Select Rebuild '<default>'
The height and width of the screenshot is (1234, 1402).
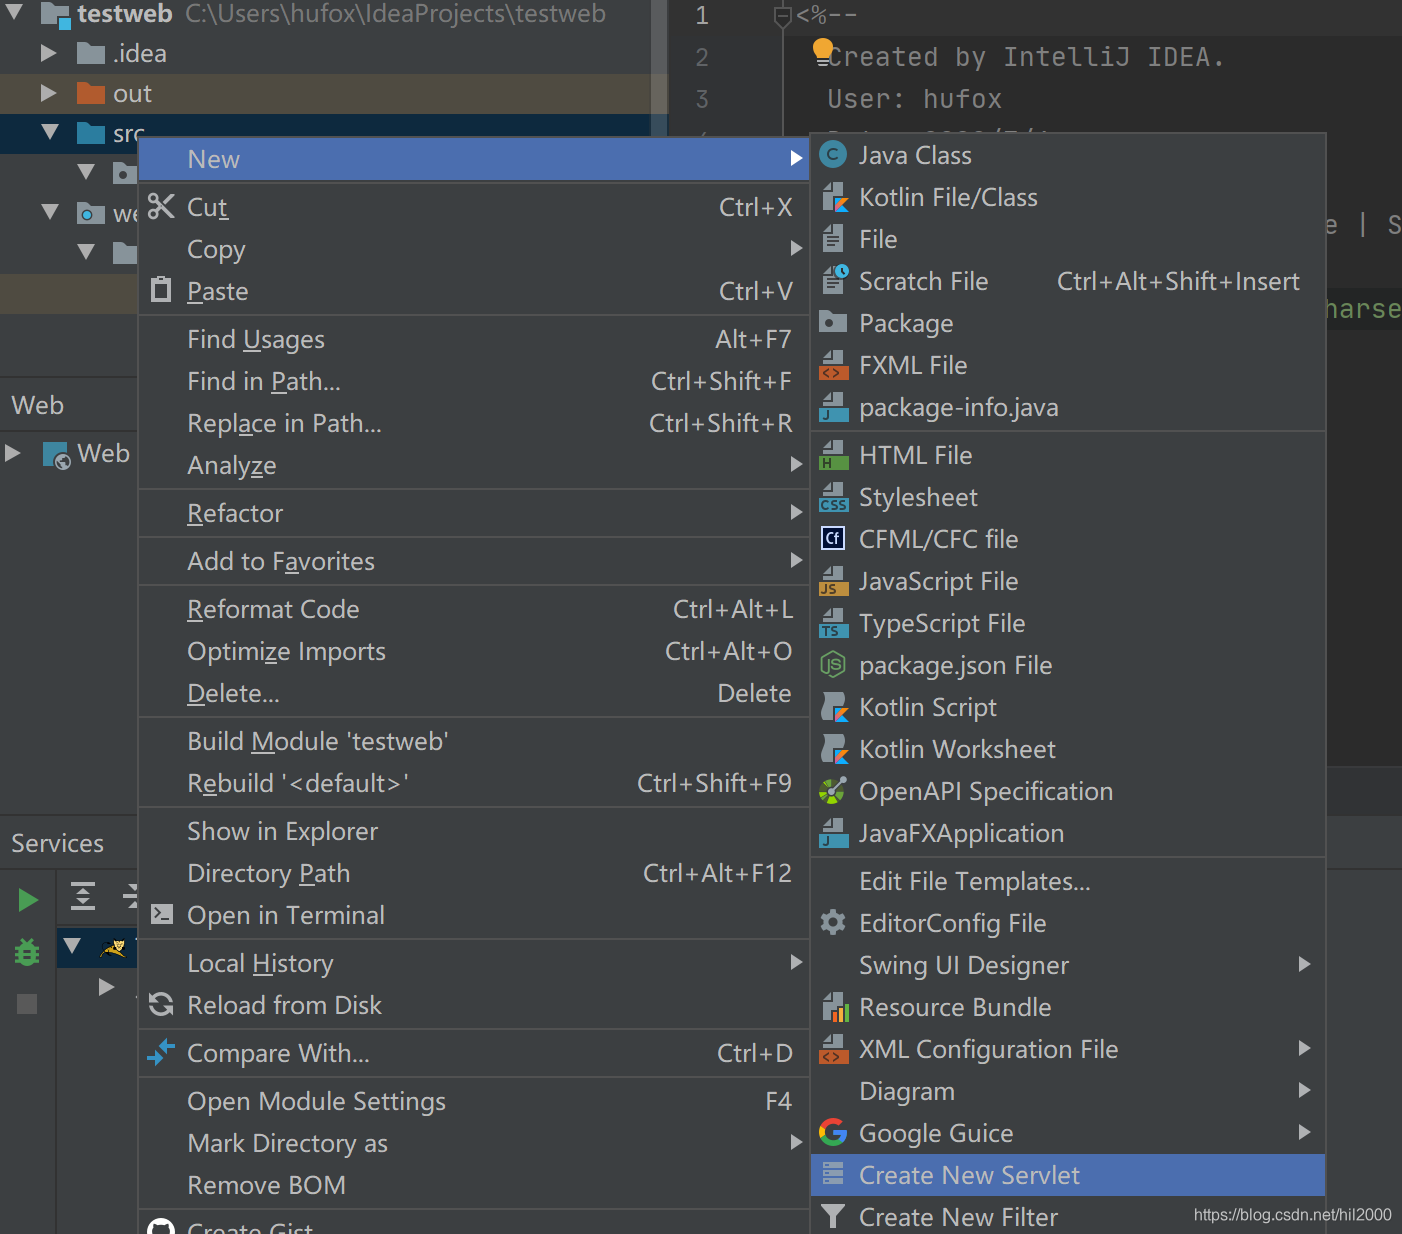tap(473, 783)
